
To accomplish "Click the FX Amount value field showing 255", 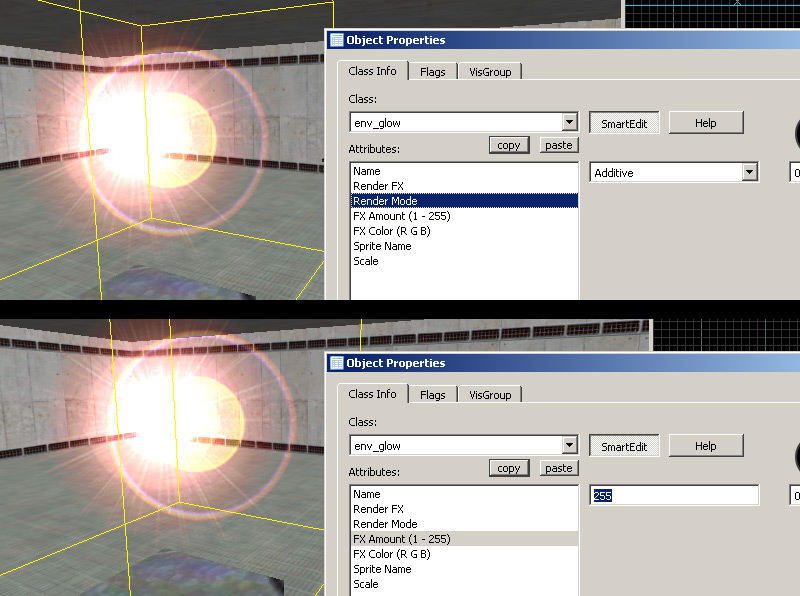I will coord(674,495).
